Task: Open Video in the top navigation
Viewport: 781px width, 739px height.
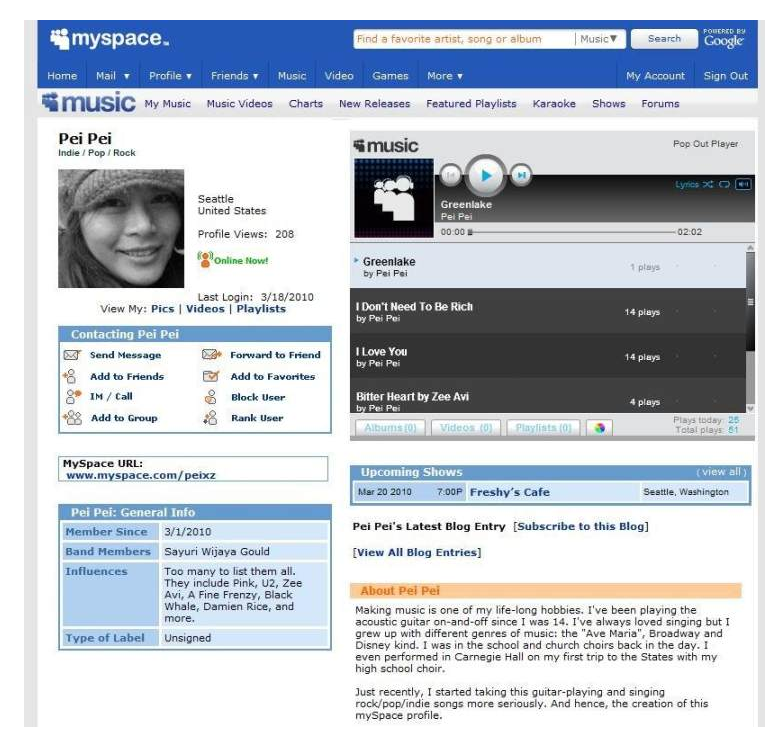Action: (x=339, y=76)
